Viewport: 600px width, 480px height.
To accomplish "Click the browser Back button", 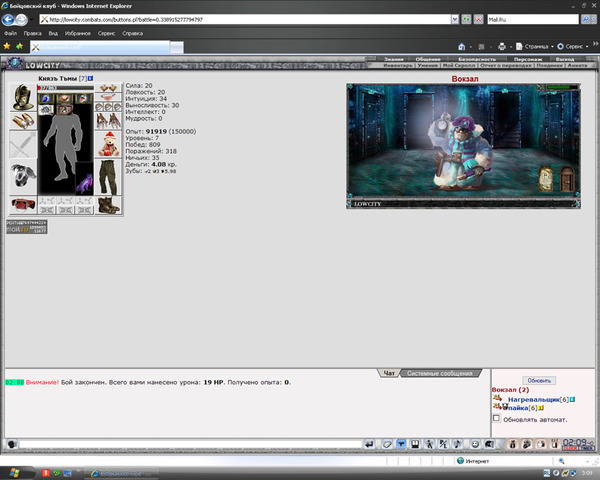I will (8, 19).
